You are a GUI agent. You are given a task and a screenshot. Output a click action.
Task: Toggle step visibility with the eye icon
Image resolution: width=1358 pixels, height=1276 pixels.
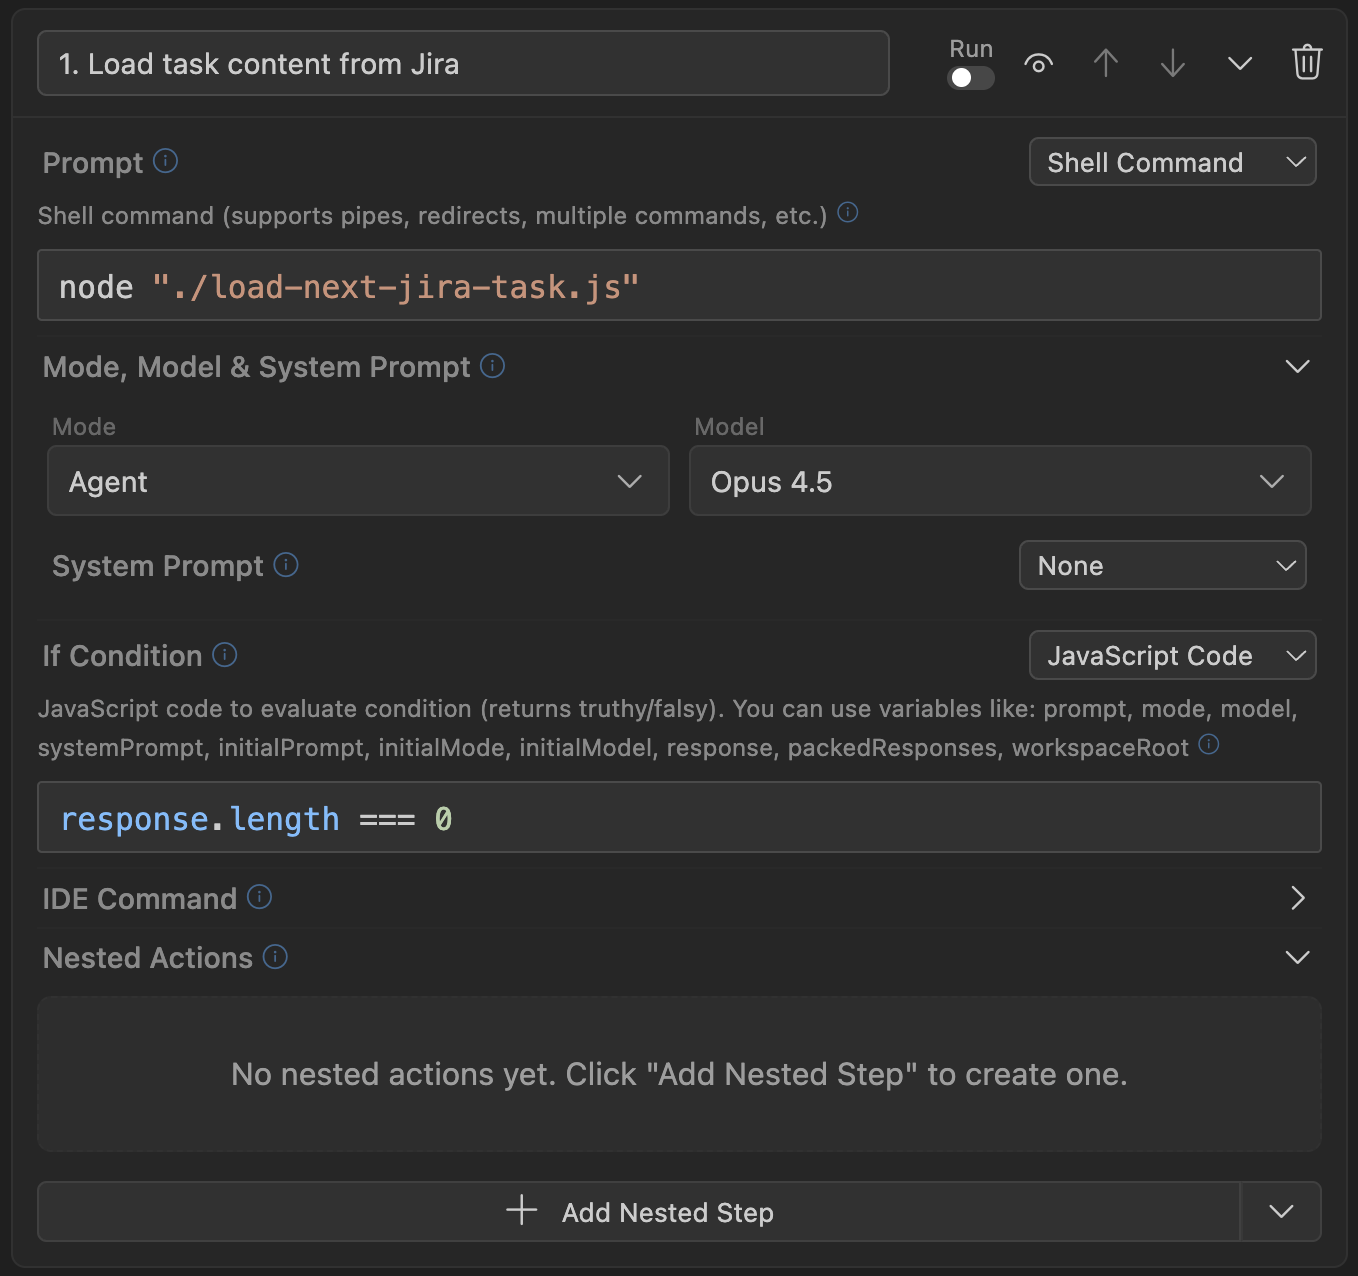(1039, 64)
